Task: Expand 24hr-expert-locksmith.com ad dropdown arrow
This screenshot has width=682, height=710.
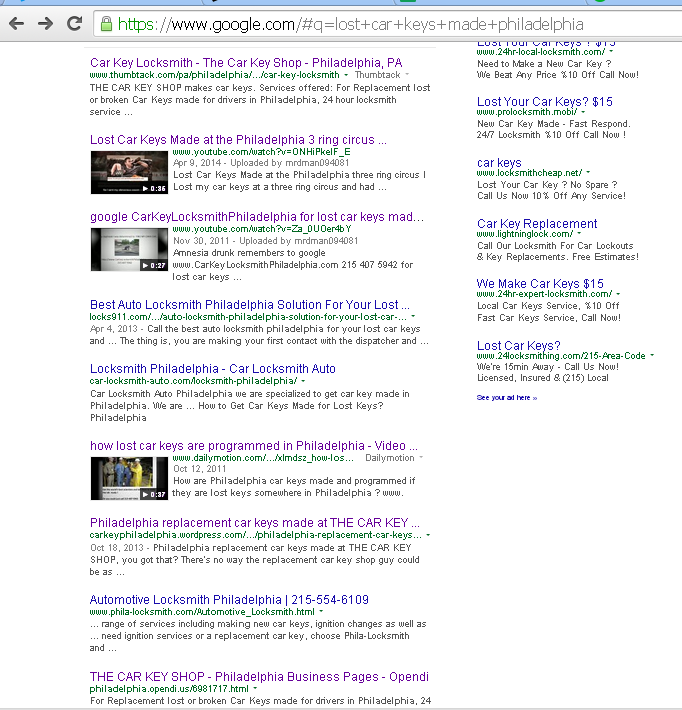Action: click(618, 294)
